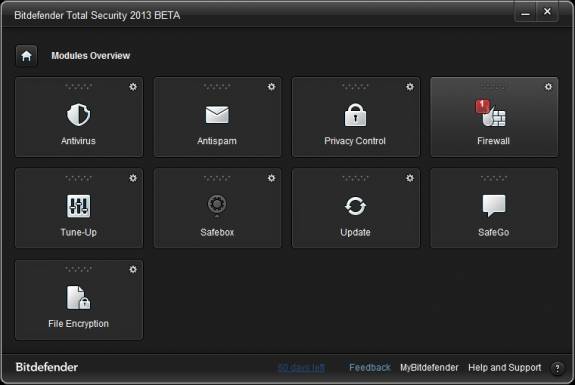This screenshot has height=385, width=575.
Task: Click the question mark help icon
Action: pos(557,368)
